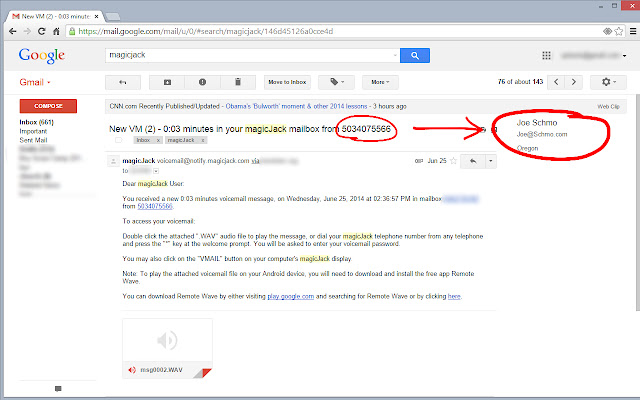Report spam with exclamation icon

tap(202, 82)
